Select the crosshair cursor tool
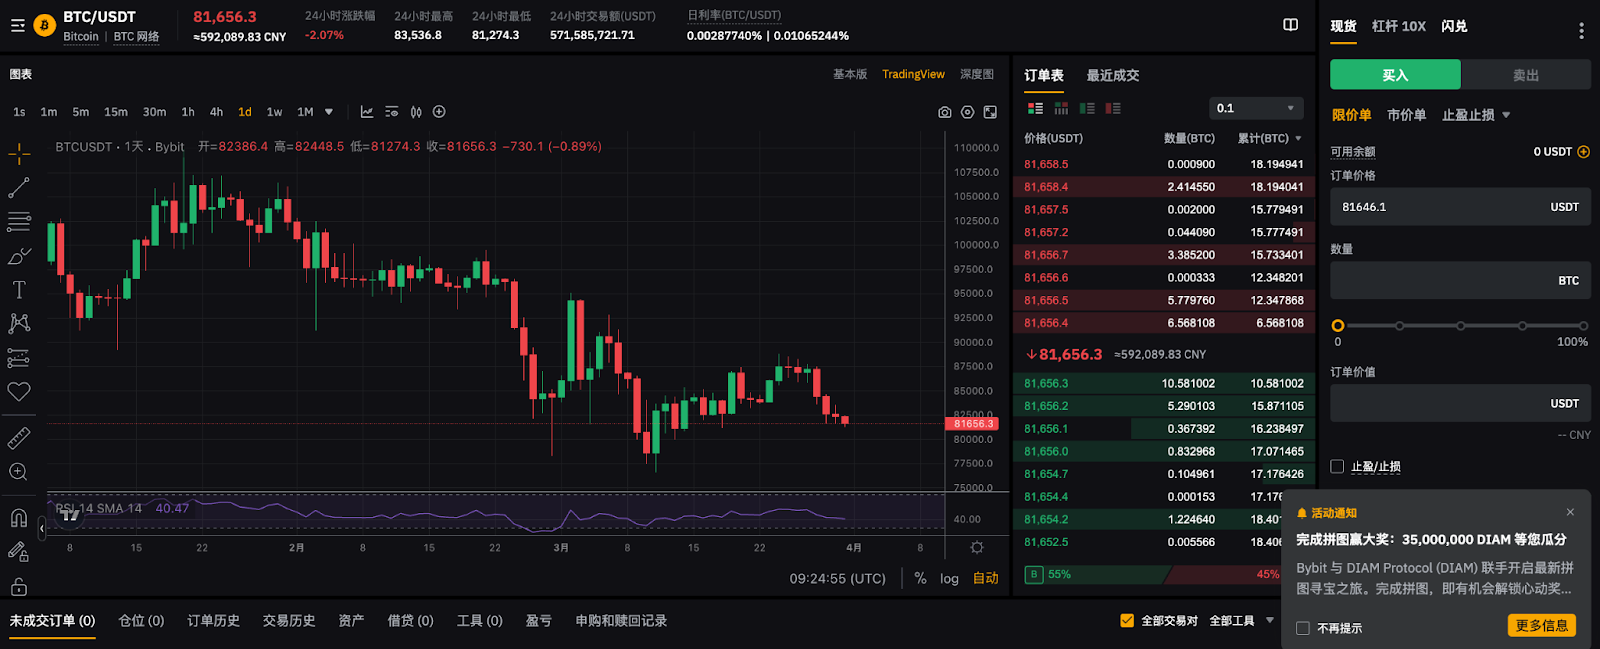The height and width of the screenshot is (649, 1600). (x=19, y=154)
